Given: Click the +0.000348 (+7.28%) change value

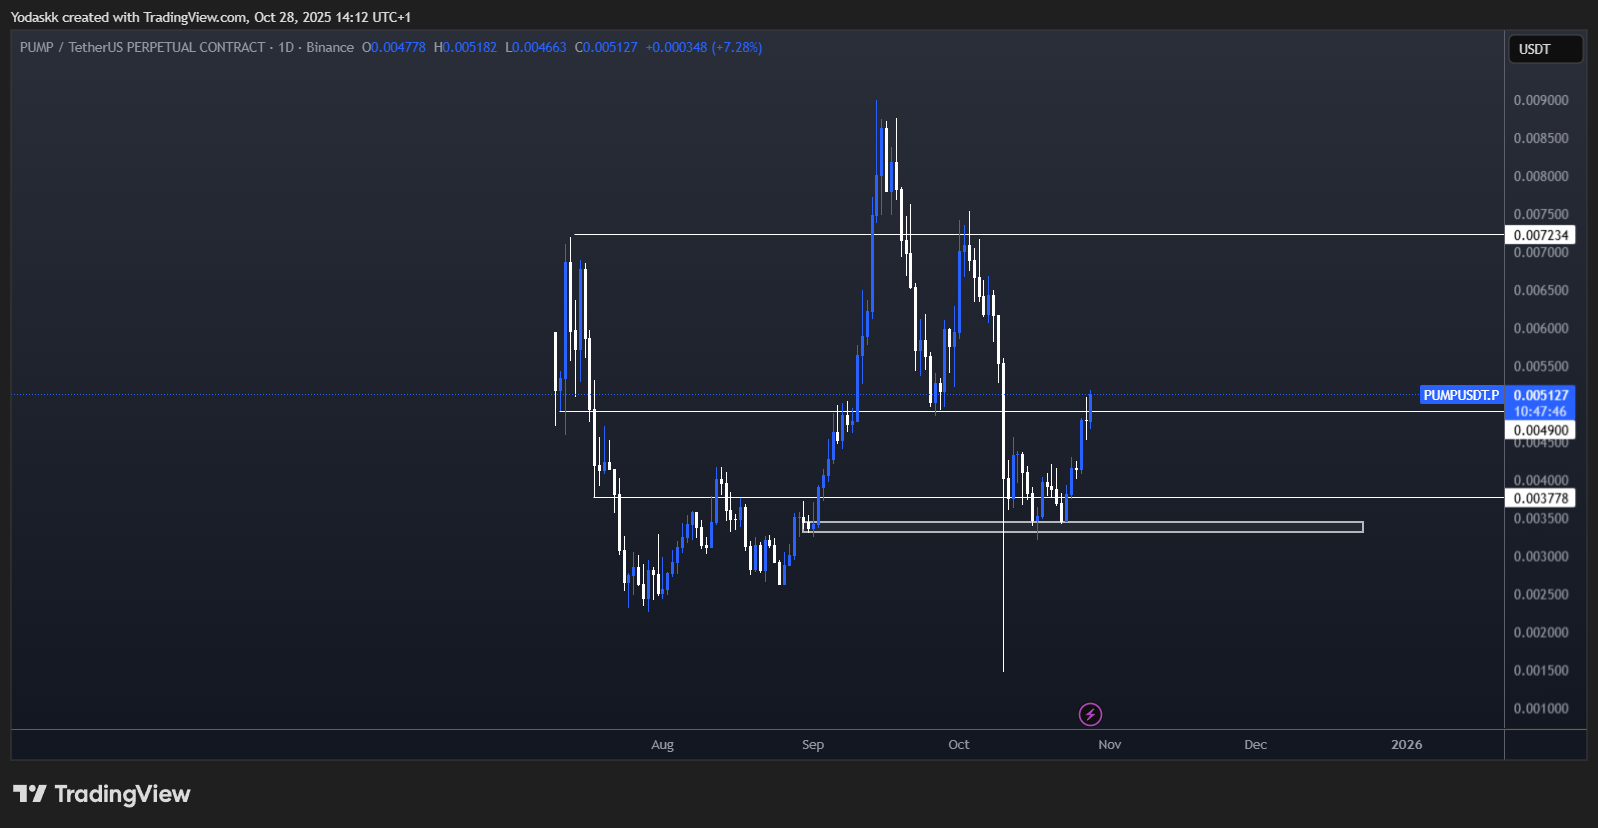Looking at the screenshot, I should pos(704,47).
